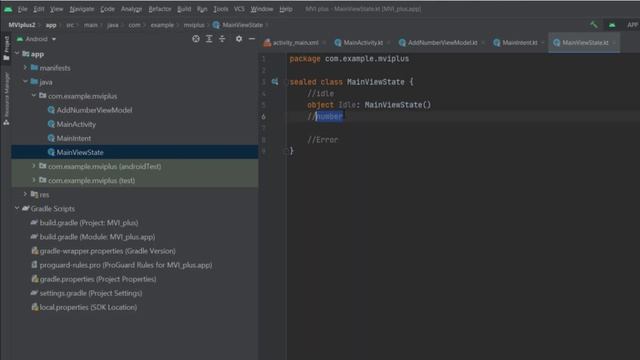Open the Tools menu
Viewport: 640px width, 360px height.
tap(220, 9)
